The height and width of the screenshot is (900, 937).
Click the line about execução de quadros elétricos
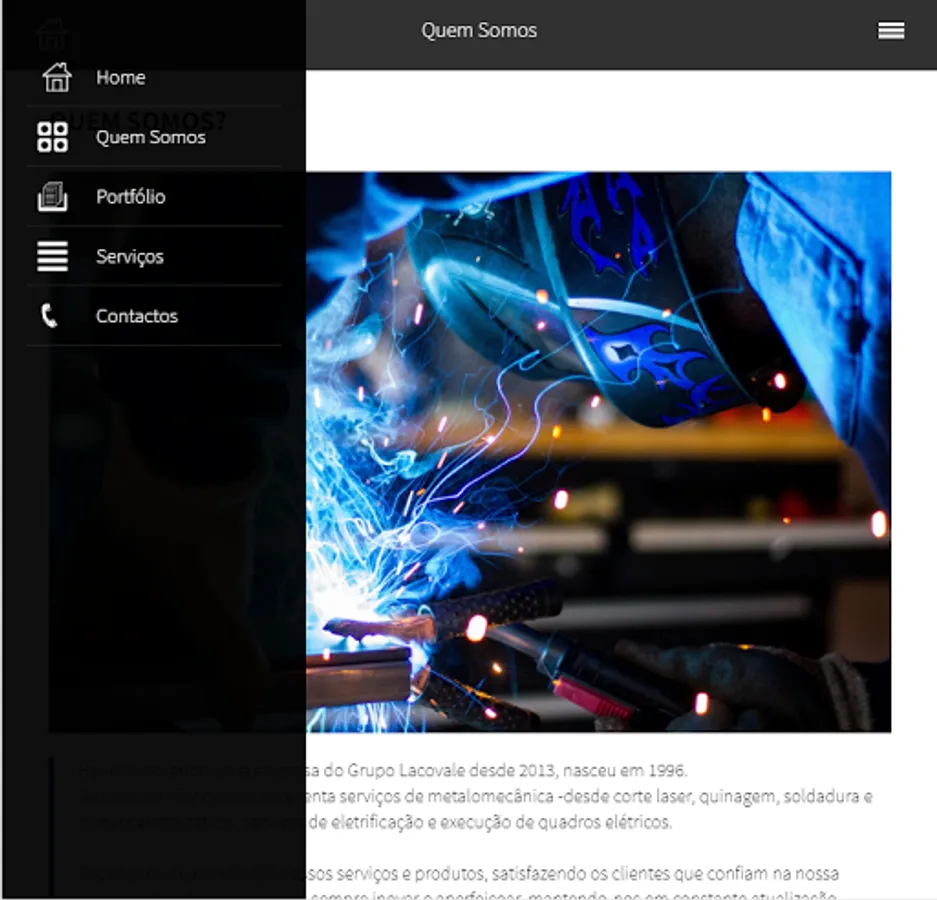[x=375, y=822]
